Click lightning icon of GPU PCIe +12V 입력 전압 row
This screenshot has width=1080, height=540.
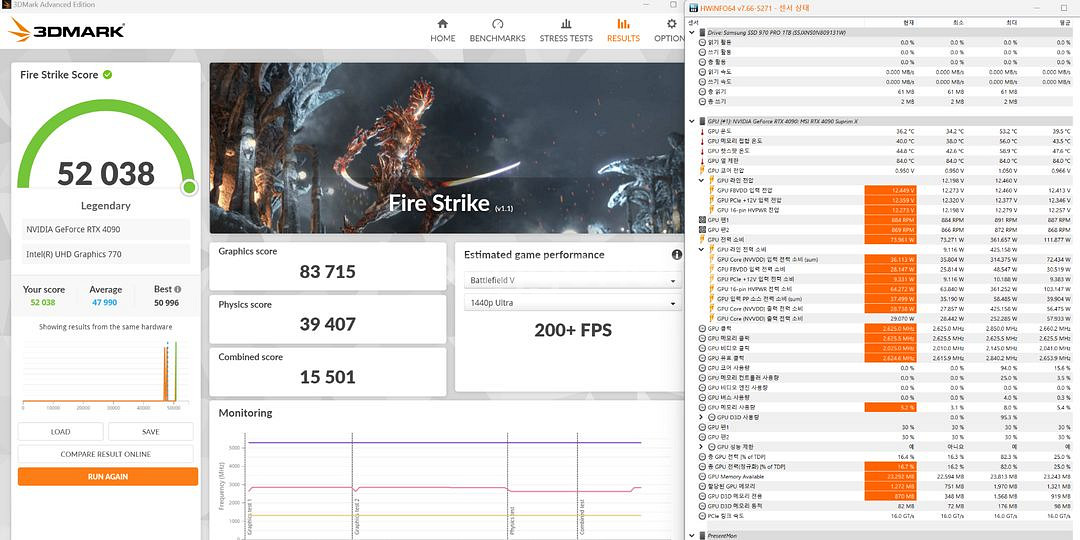pos(712,200)
